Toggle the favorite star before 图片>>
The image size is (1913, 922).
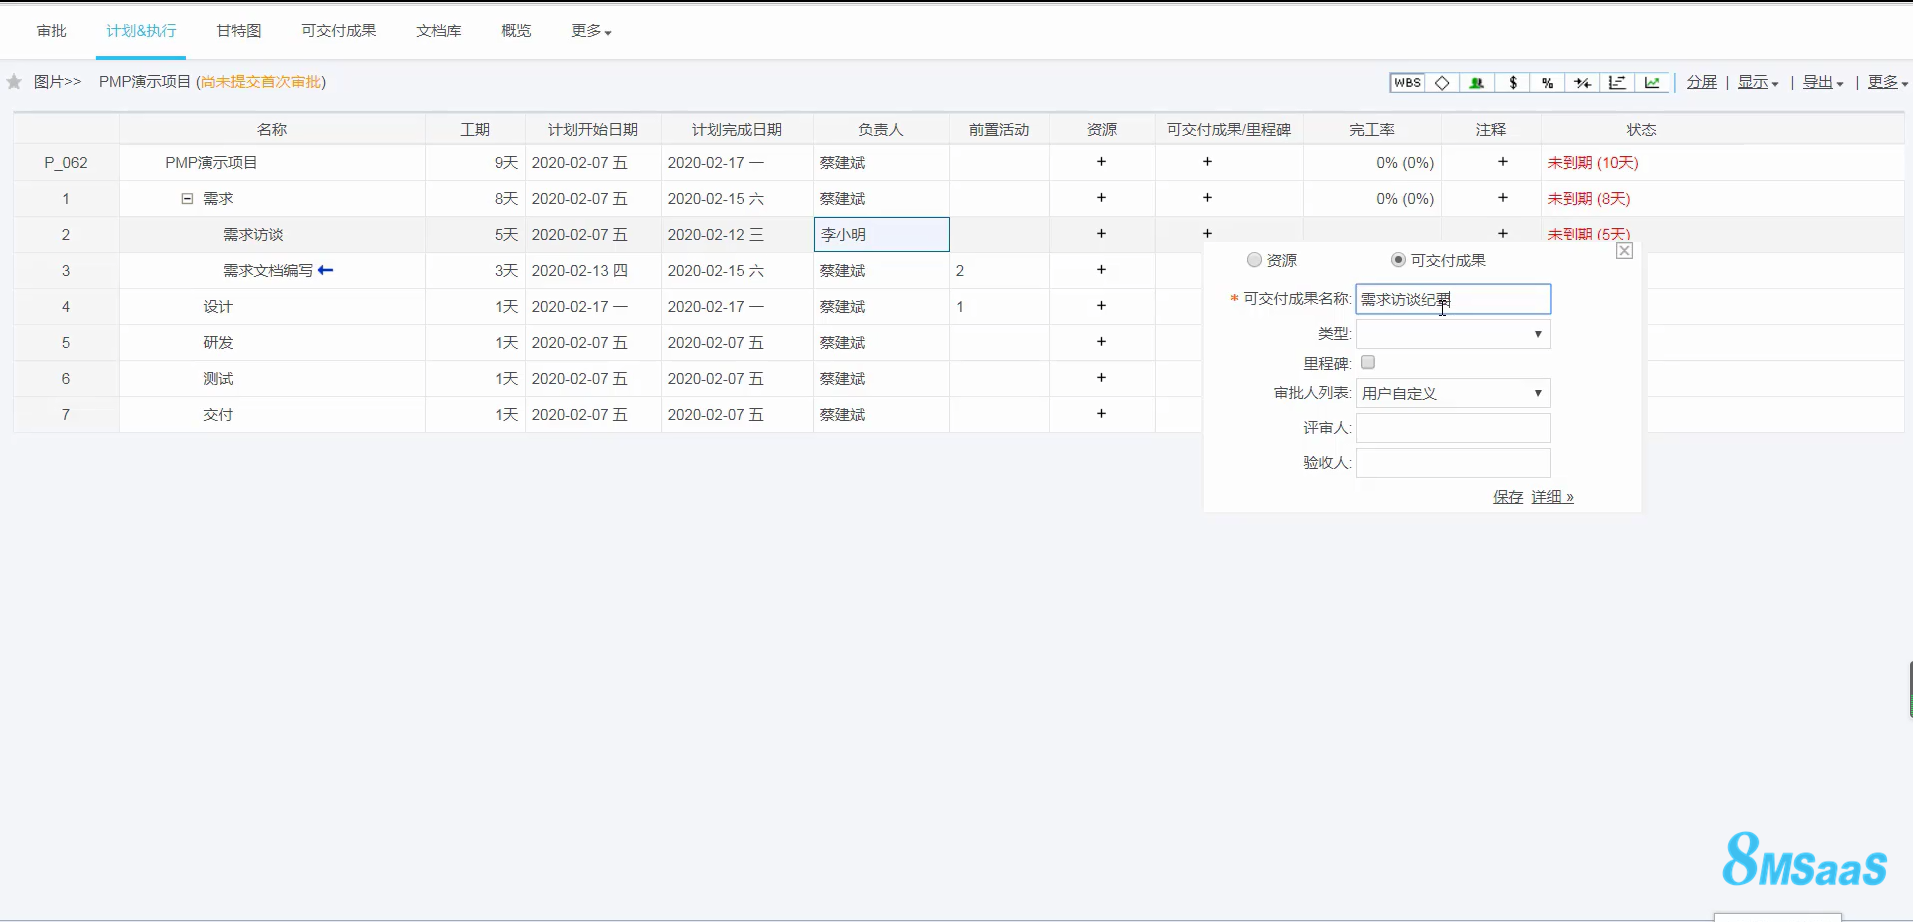pyautogui.click(x=14, y=82)
